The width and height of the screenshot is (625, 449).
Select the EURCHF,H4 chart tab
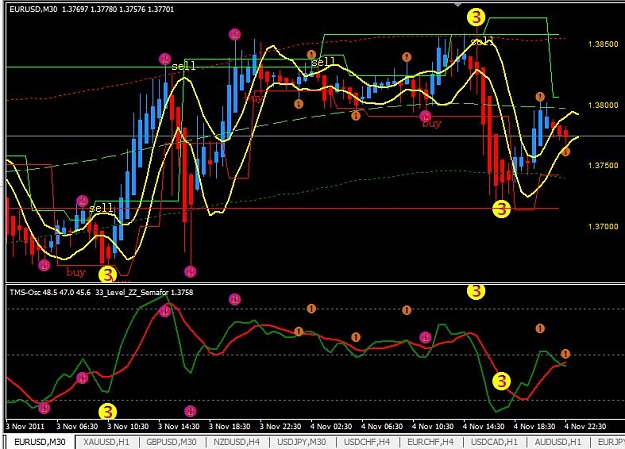(x=430, y=442)
